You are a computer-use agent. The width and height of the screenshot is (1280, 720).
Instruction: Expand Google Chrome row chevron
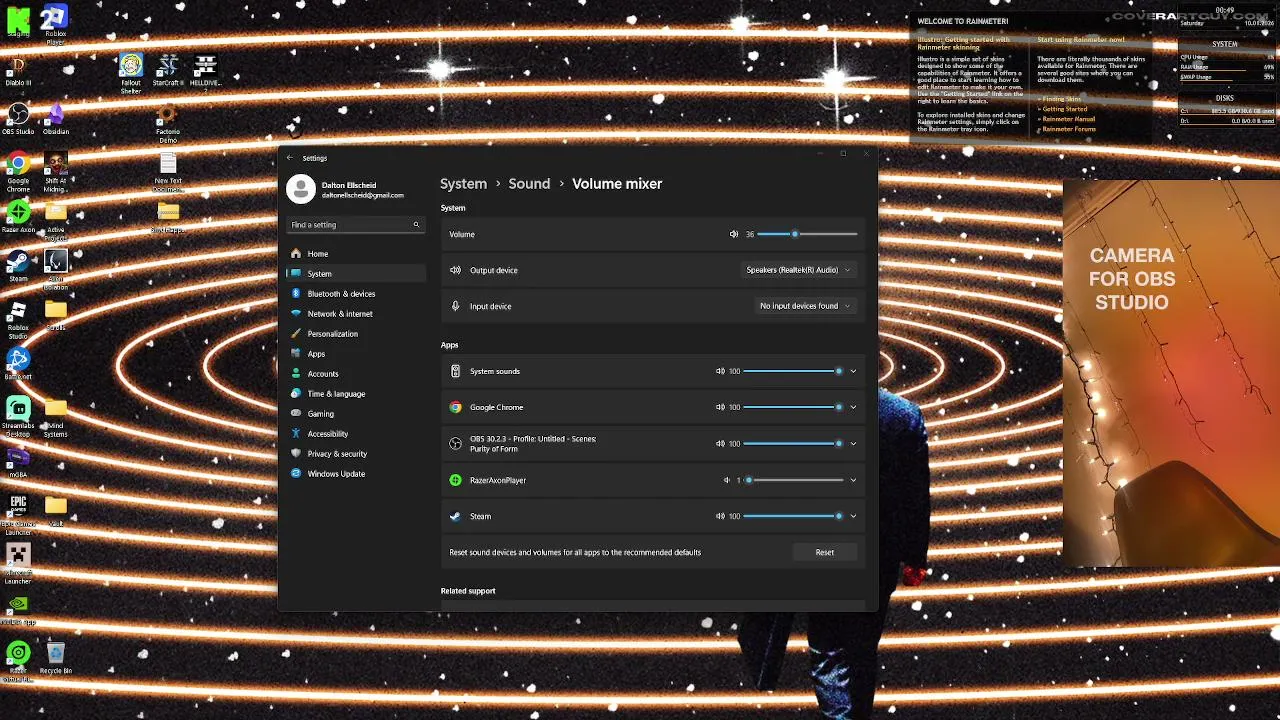tap(853, 407)
